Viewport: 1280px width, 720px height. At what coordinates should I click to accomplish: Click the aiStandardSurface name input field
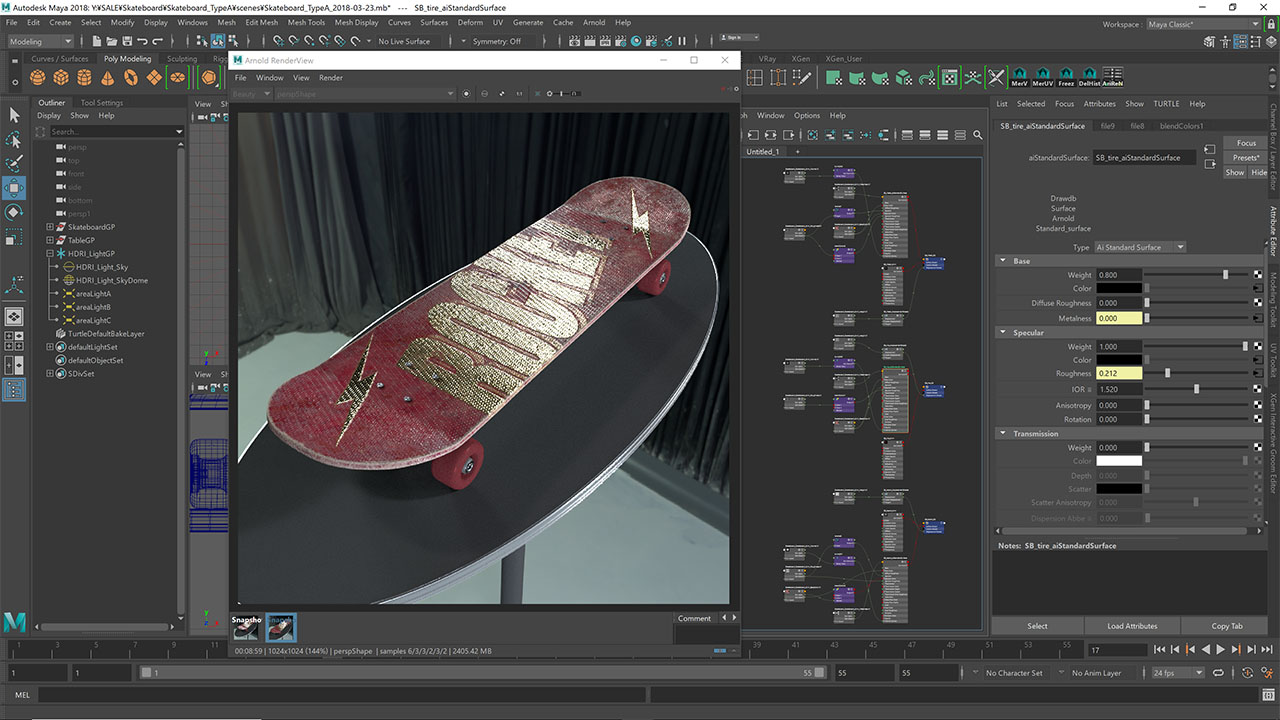point(1144,158)
